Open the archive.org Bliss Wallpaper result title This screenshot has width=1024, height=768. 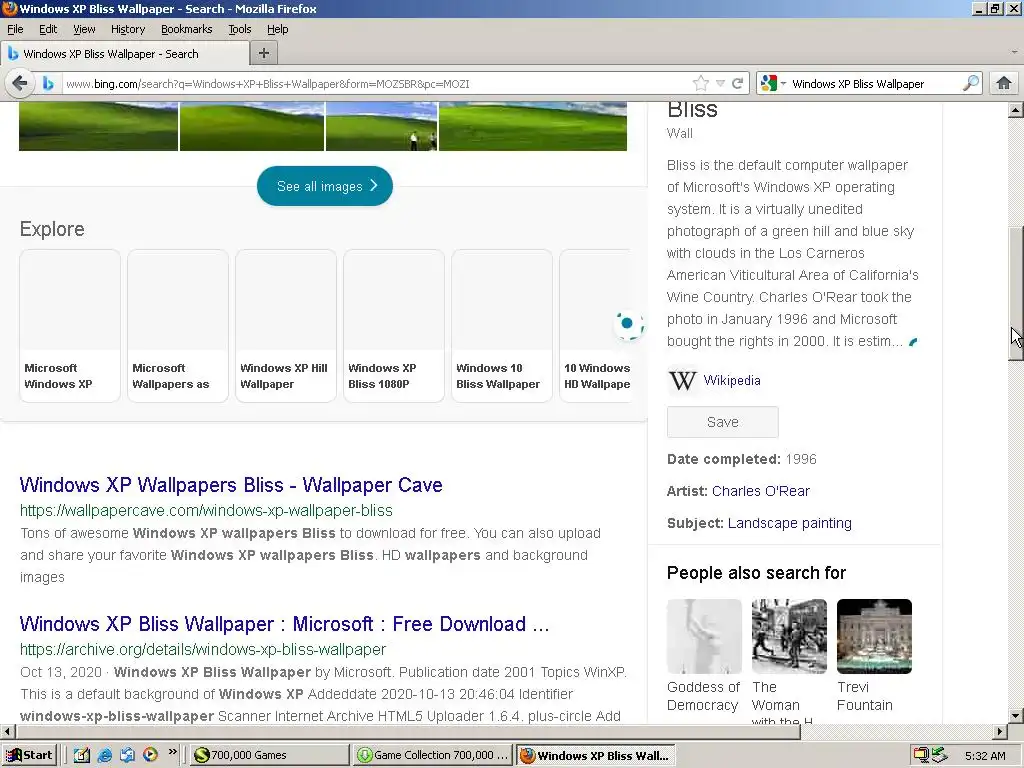pos(284,624)
